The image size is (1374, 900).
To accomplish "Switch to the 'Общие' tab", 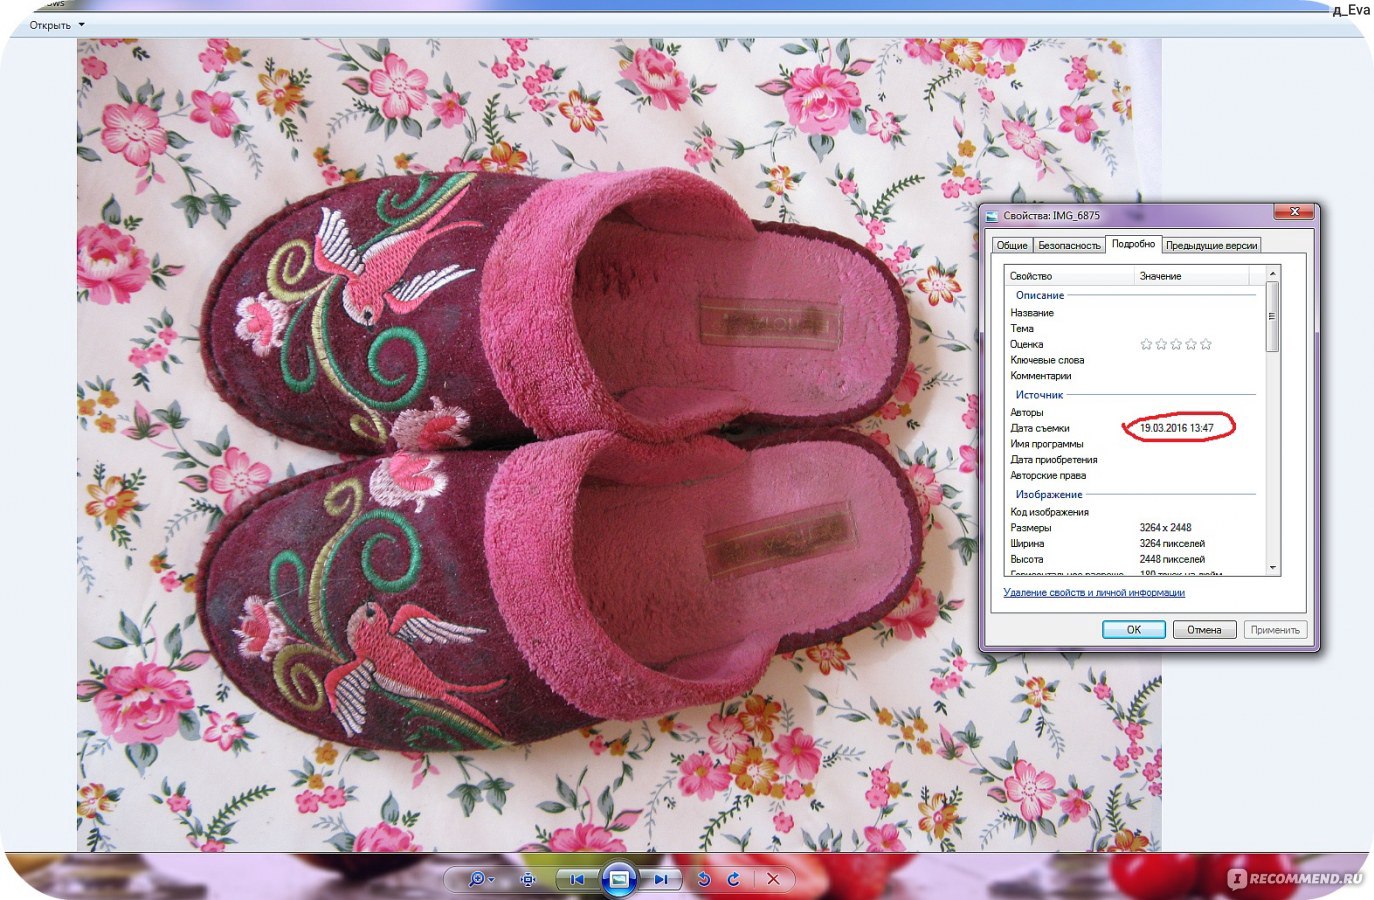I will click(x=1012, y=245).
